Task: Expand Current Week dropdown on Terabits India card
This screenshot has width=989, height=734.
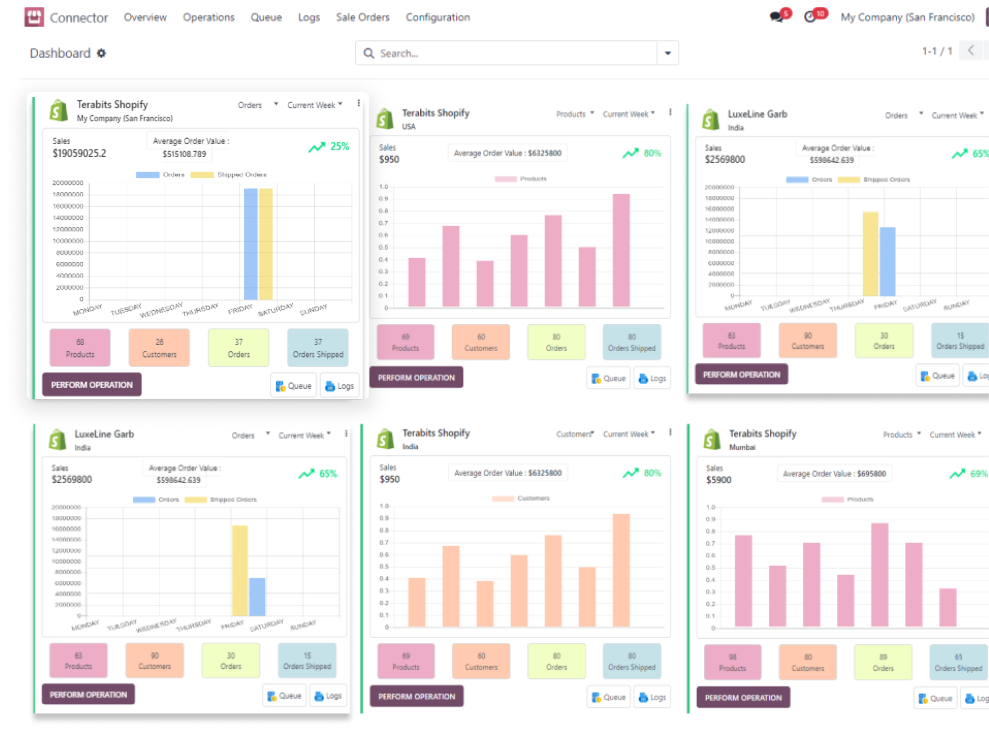Action: [629, 434]
